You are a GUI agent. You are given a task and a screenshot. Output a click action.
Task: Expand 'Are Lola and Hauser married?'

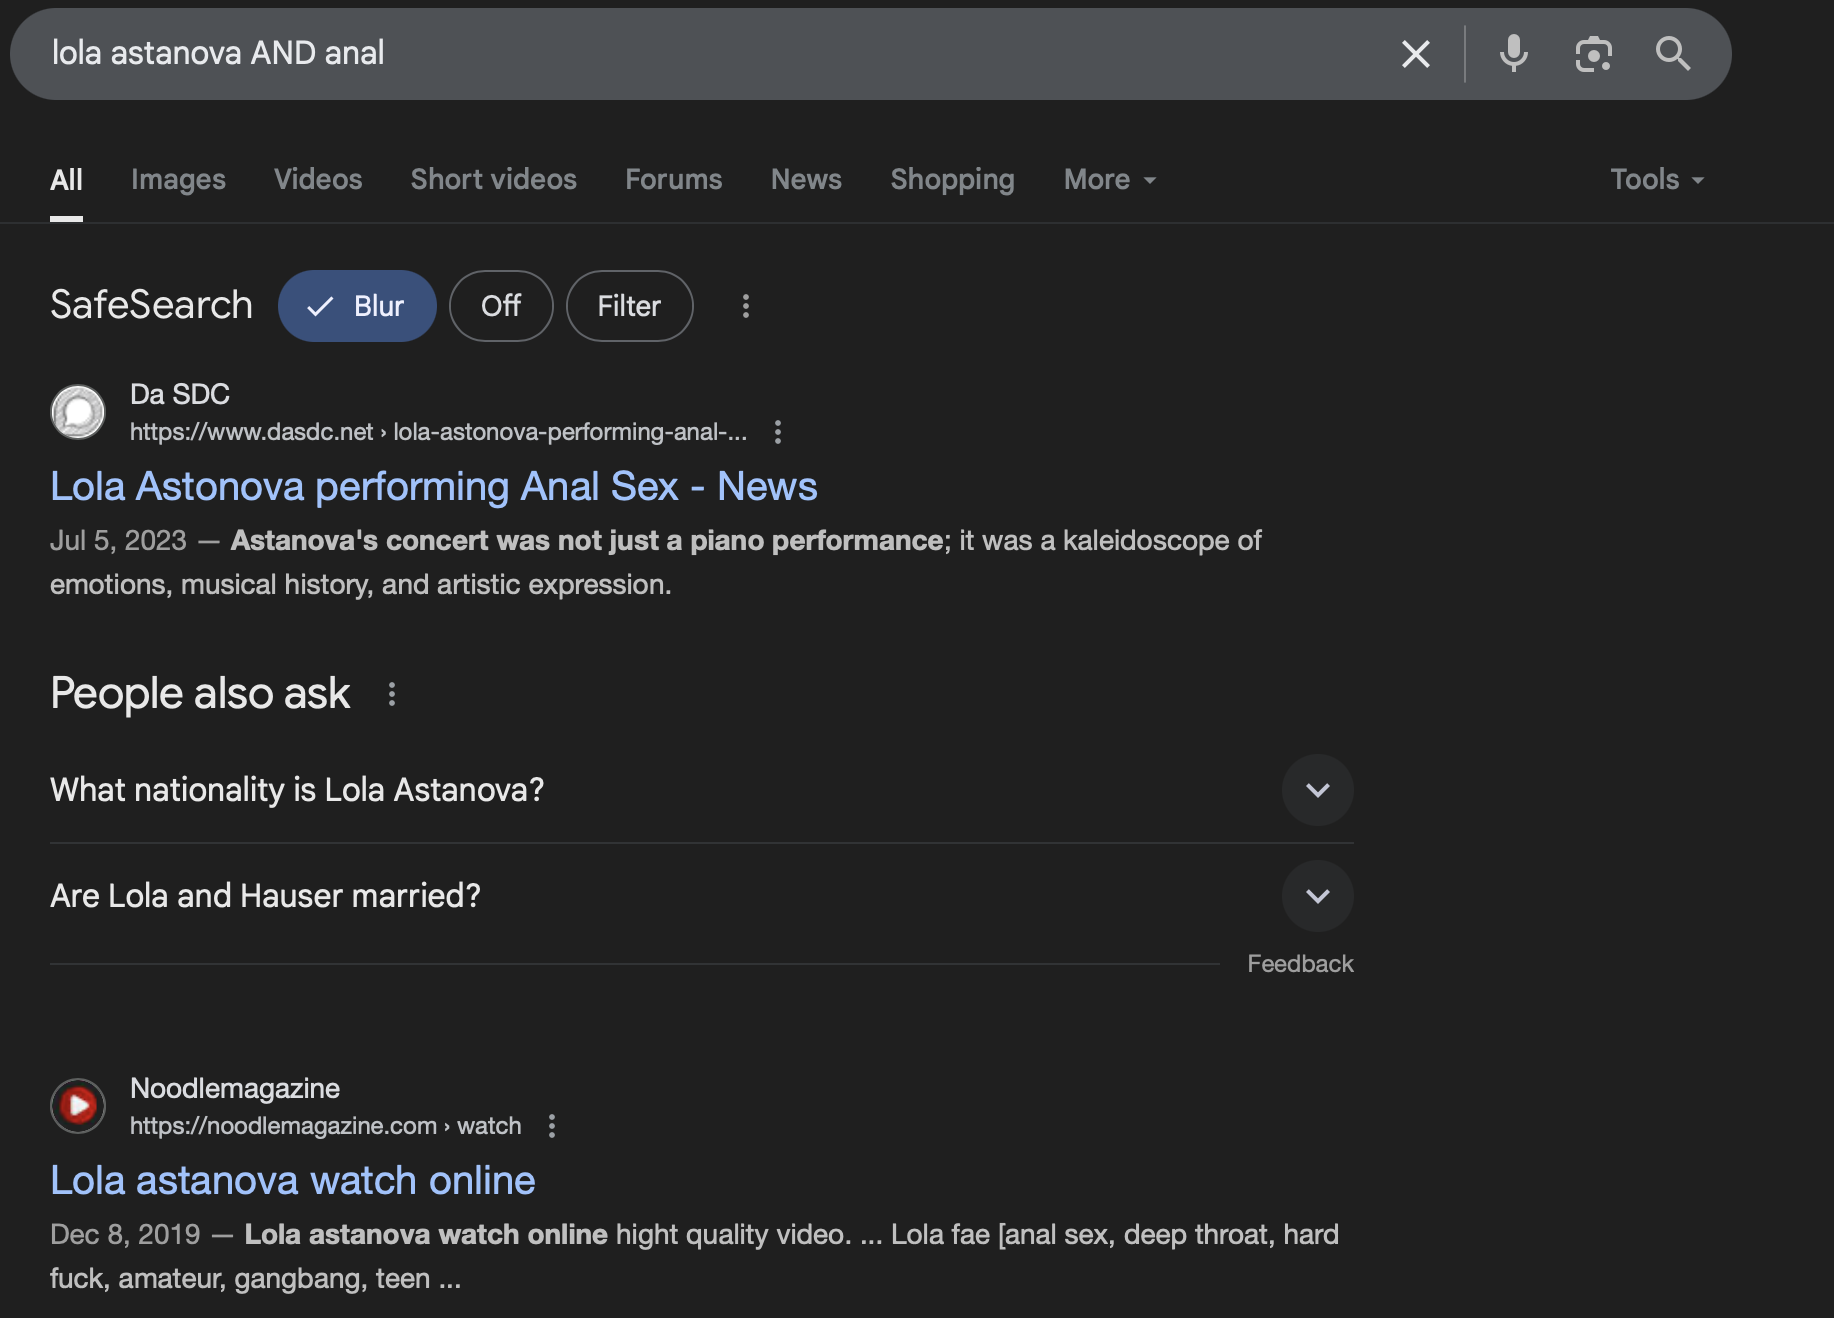coord(702,896)
